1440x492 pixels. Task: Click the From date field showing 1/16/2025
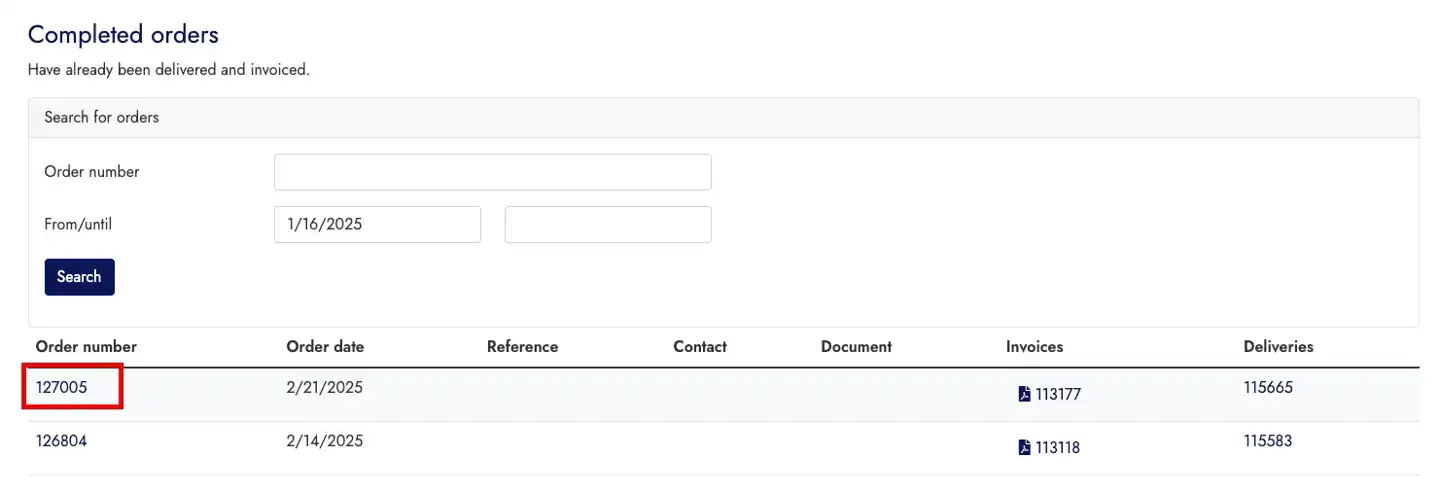(x=377, y=224)
